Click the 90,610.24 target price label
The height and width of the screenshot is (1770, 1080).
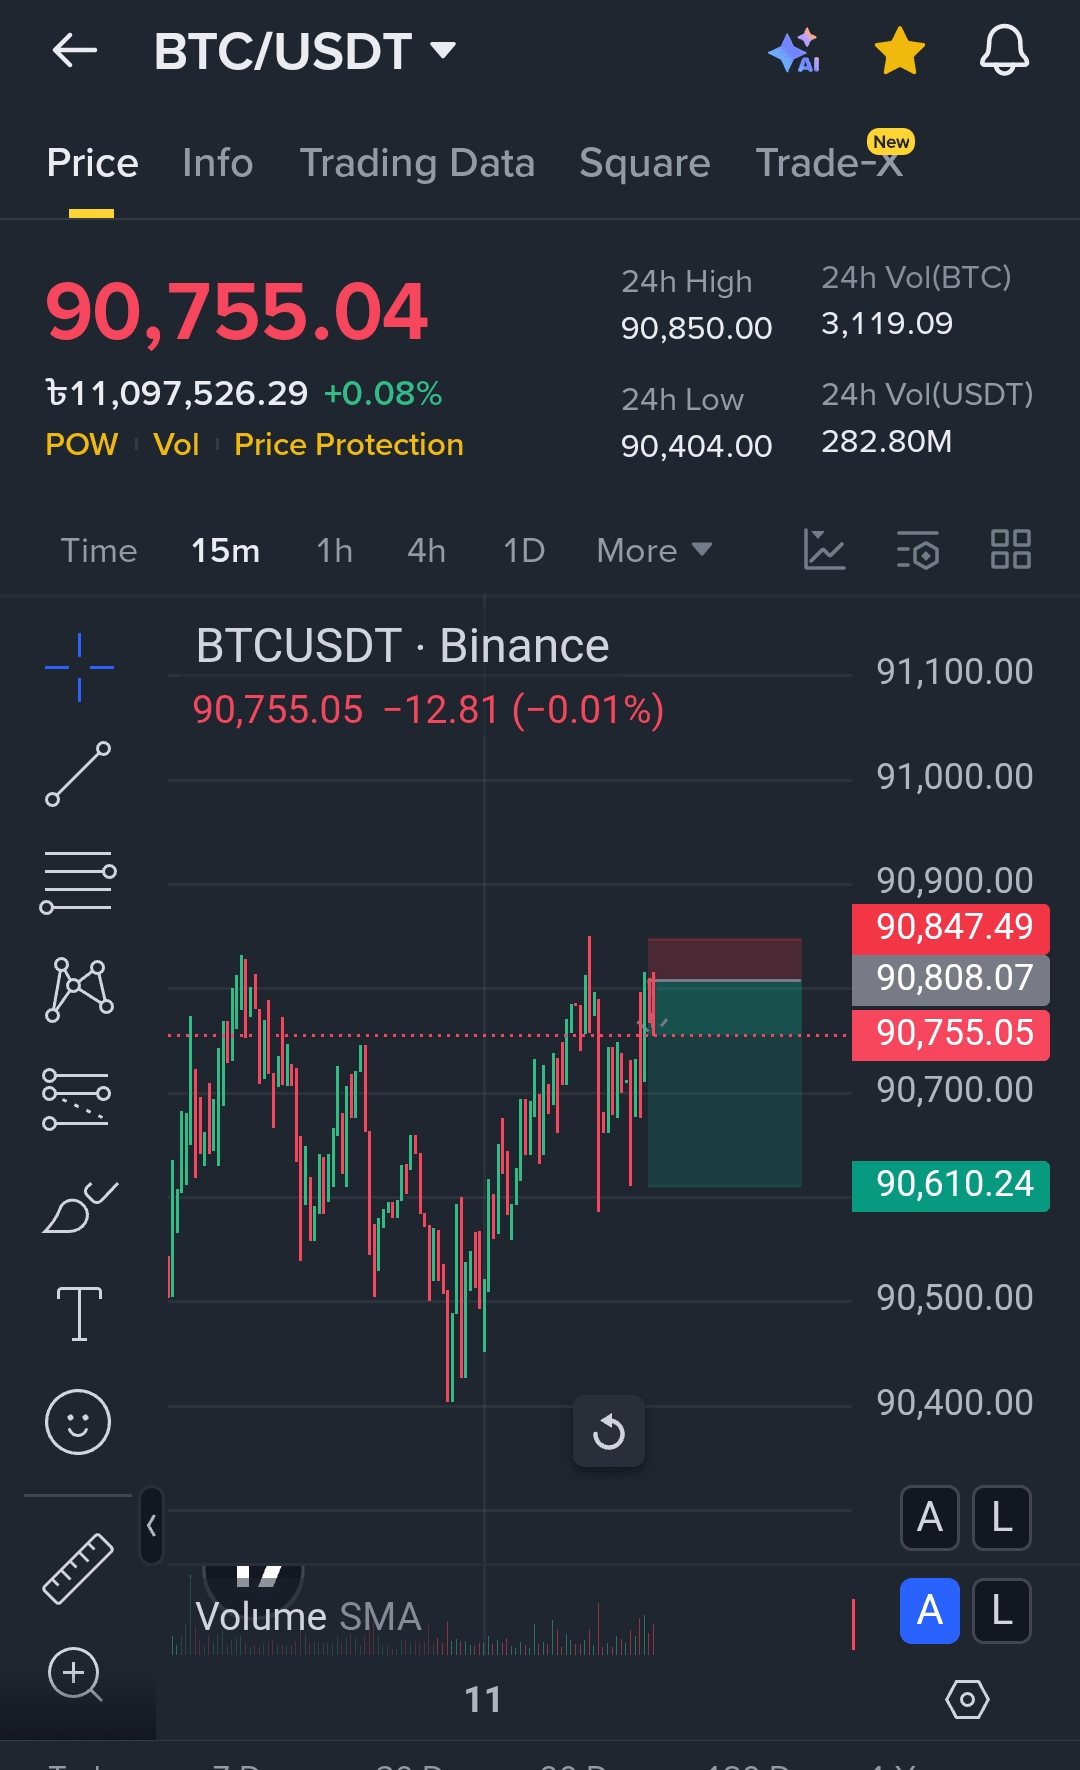click(951, 1185)
